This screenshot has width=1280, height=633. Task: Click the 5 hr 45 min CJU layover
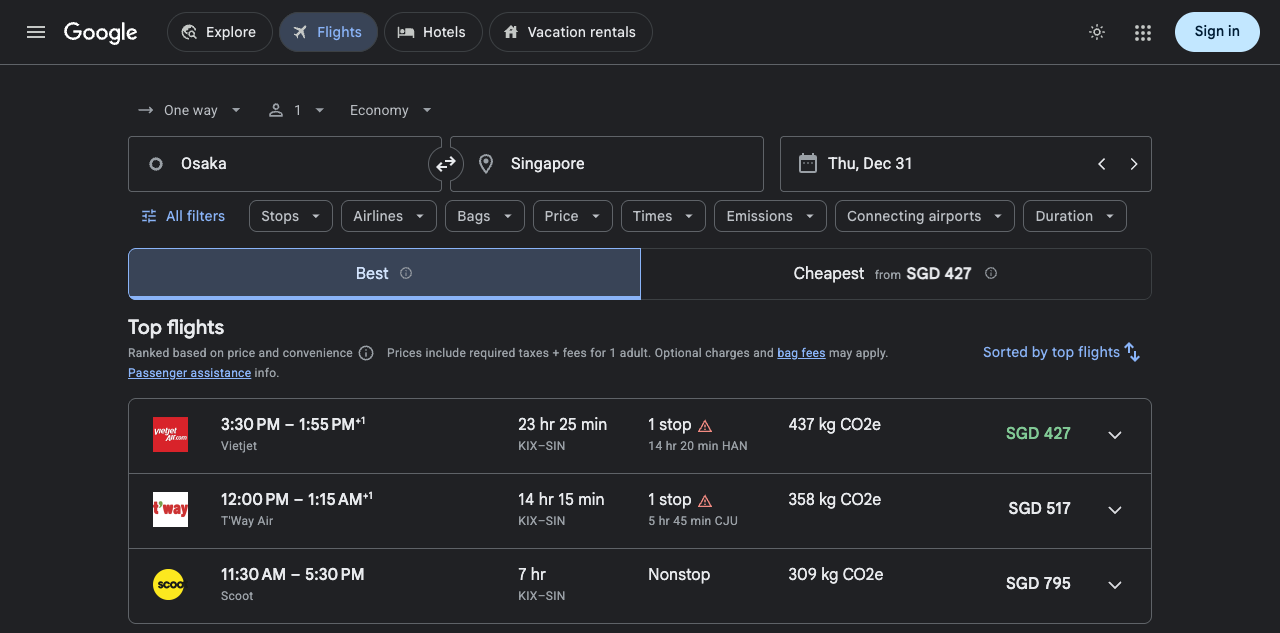point(693,521)
